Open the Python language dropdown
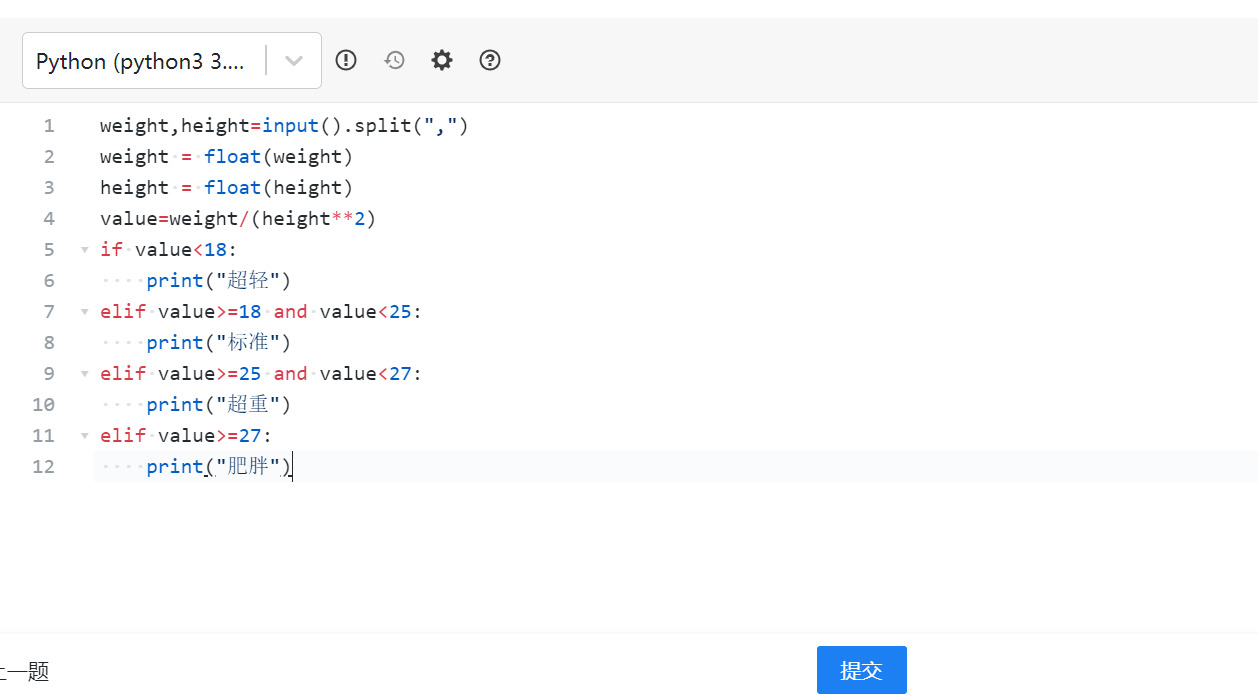Screen dimensions: 1258x697 click(172, 61)
